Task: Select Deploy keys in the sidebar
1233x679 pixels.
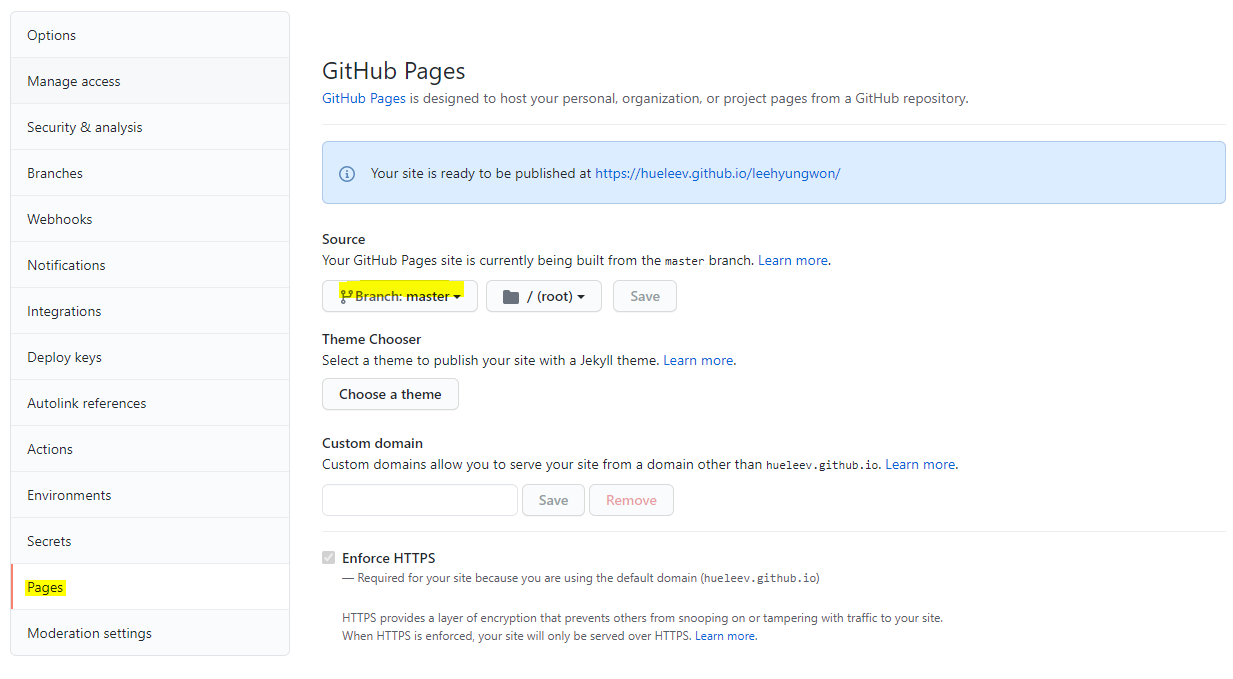Action: point(150,357)
